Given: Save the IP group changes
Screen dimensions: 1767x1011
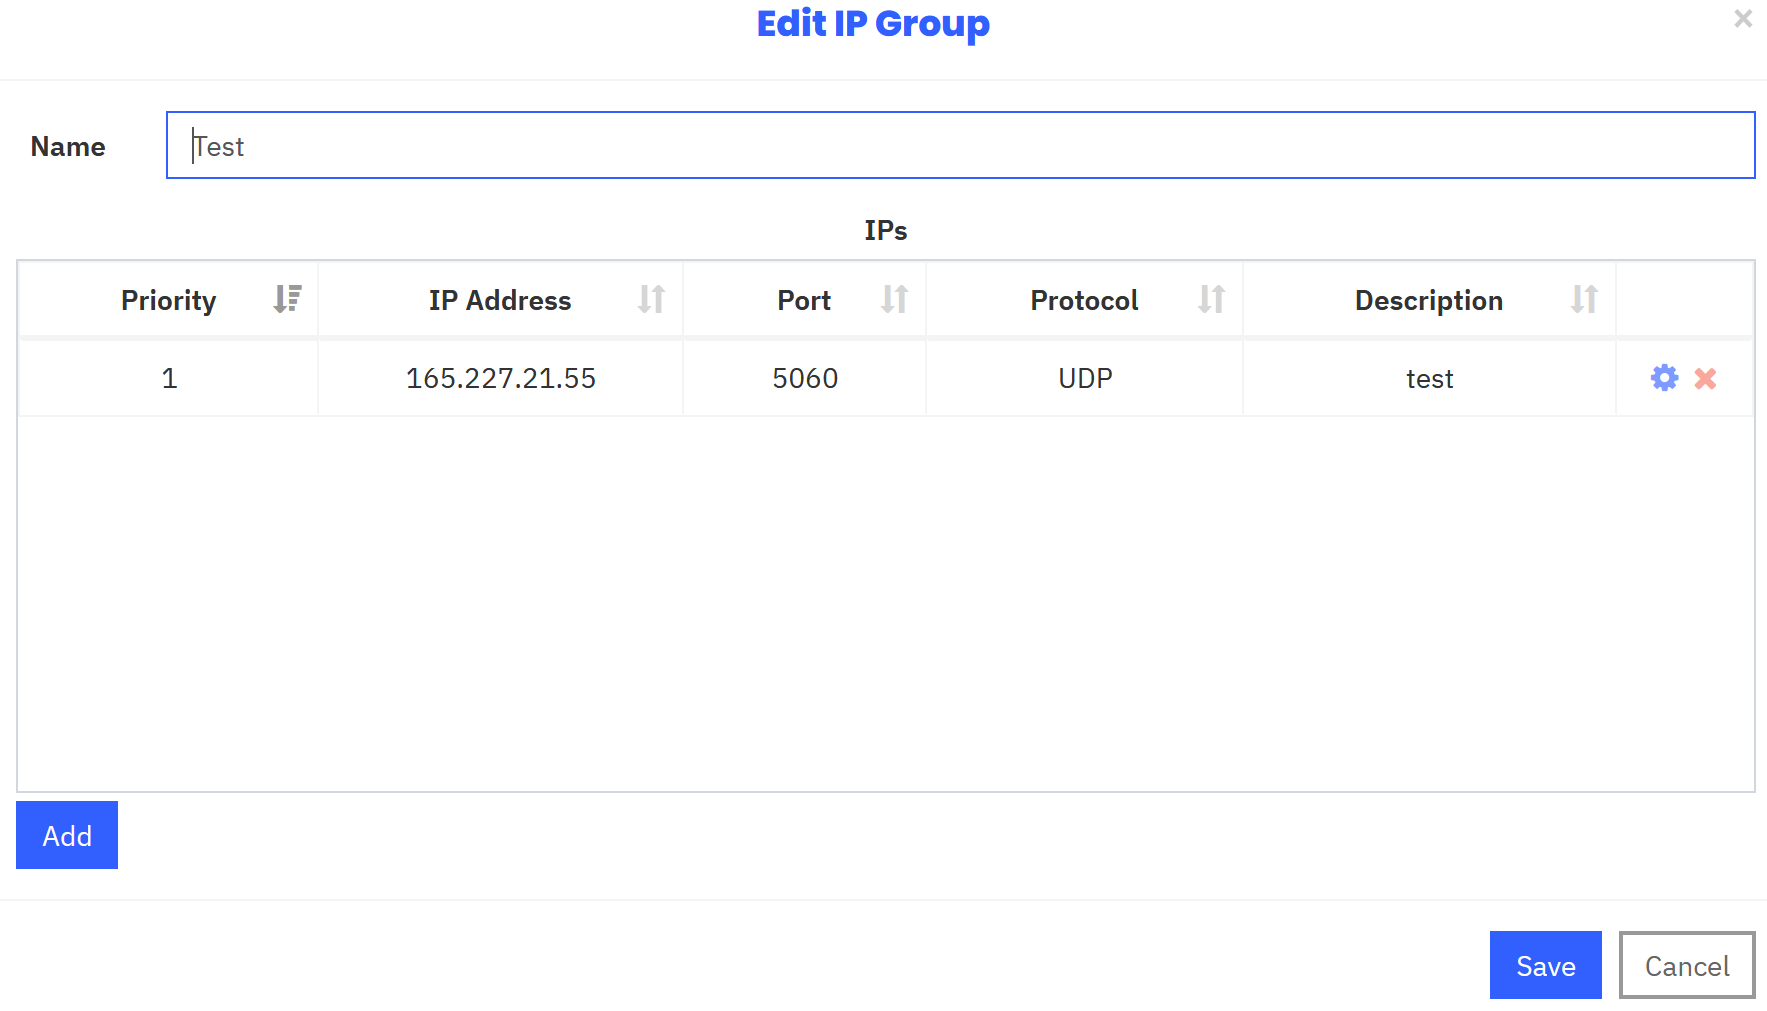Looking at the screenshot, I should pos(1545,965).
